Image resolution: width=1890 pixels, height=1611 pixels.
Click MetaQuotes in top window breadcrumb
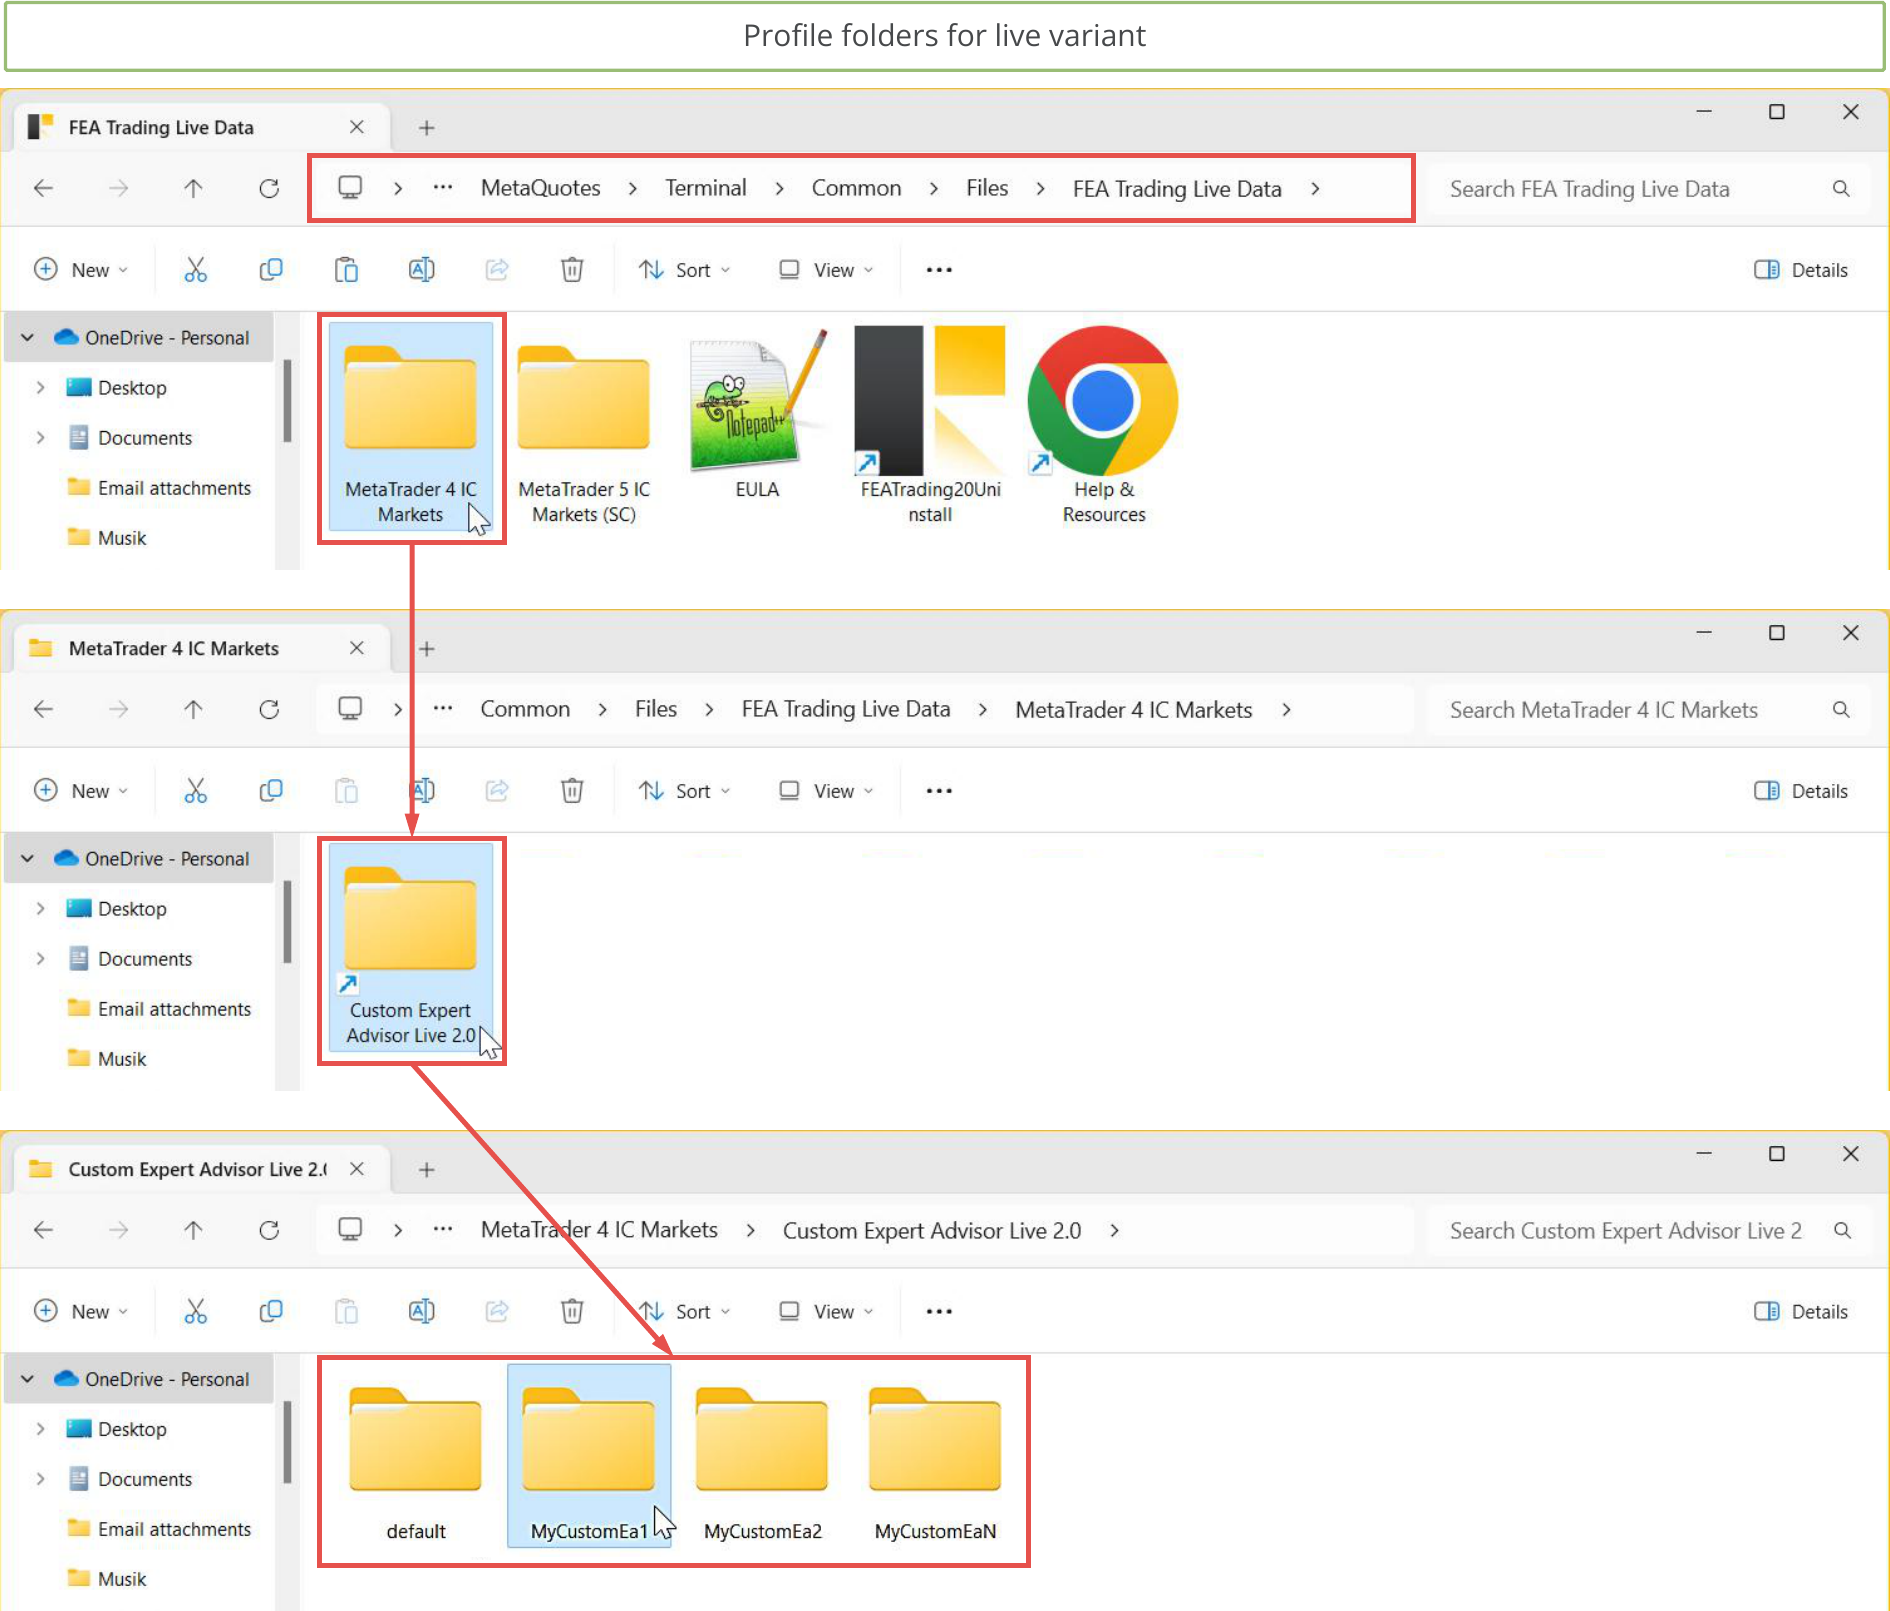[x=541, y=188]
